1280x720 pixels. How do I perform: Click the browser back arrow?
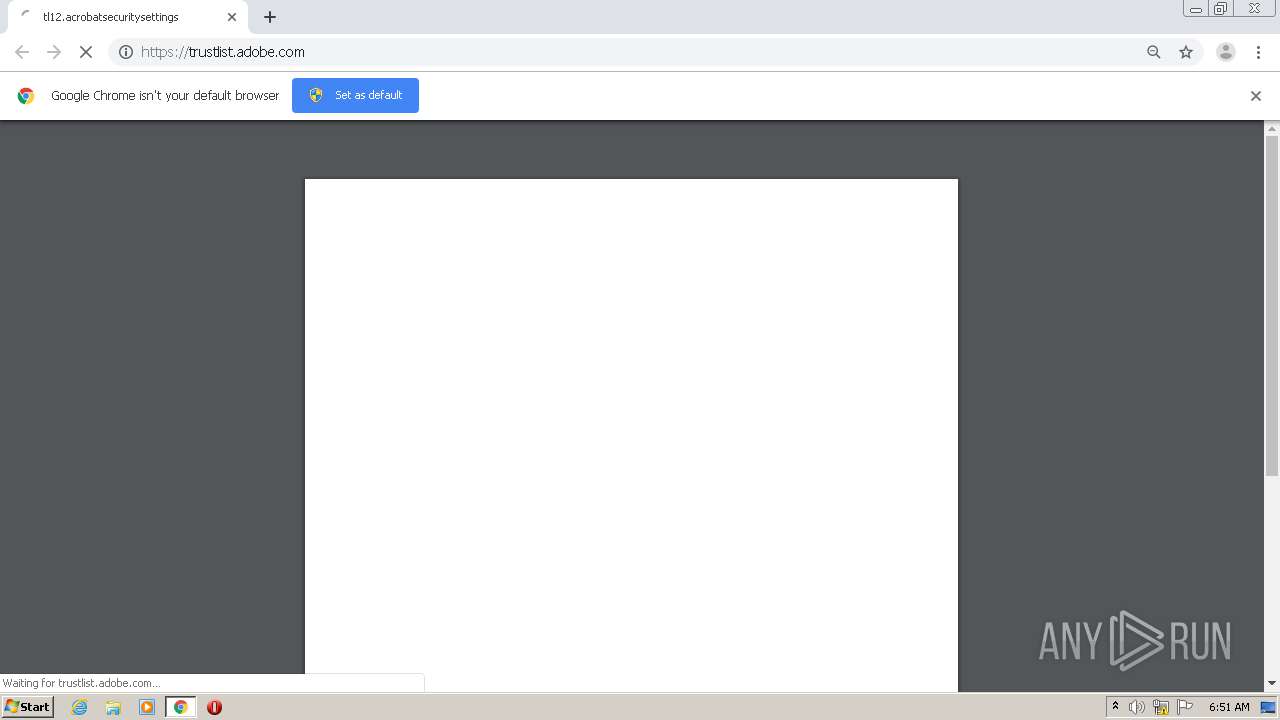pos(22,52)
